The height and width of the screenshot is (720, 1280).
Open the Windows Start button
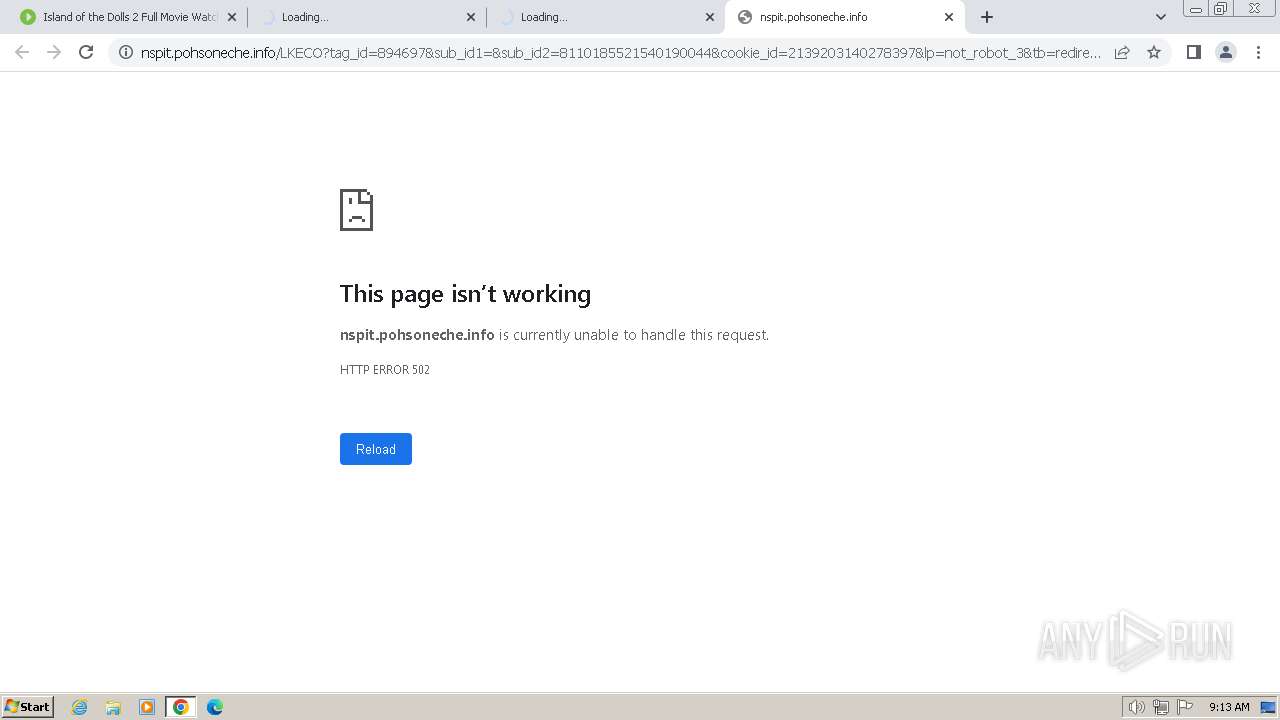pyautogui.click(x=28, y=707)
